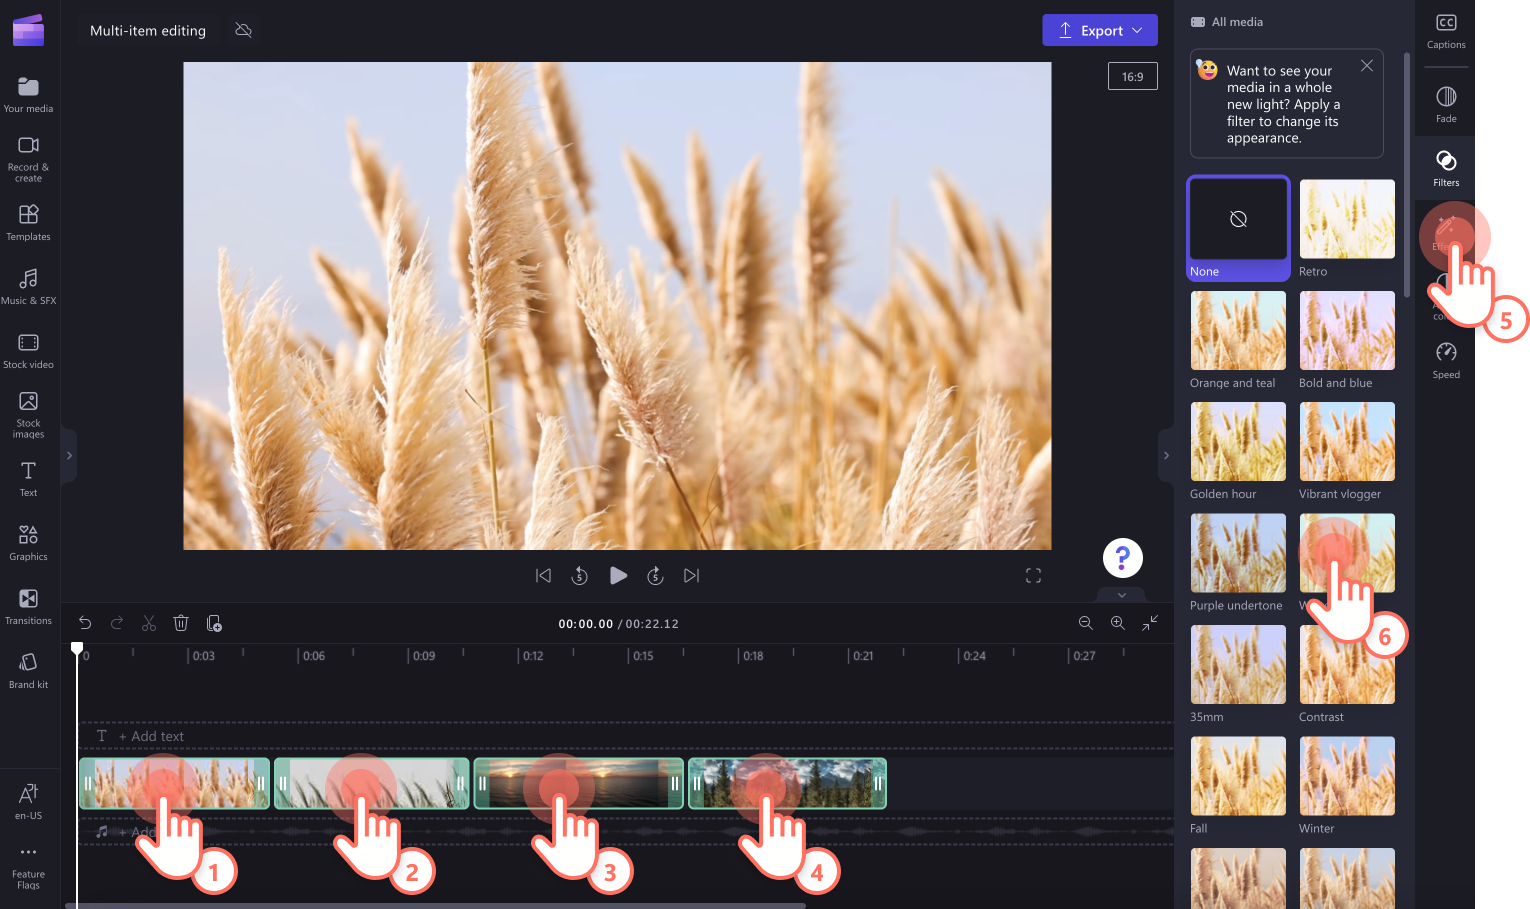Image resolution: width=1530 pixels, height=909 pixels.
Task: Click the timeline playhead marker
Action: pyautogui.click(x=77, y=649)
